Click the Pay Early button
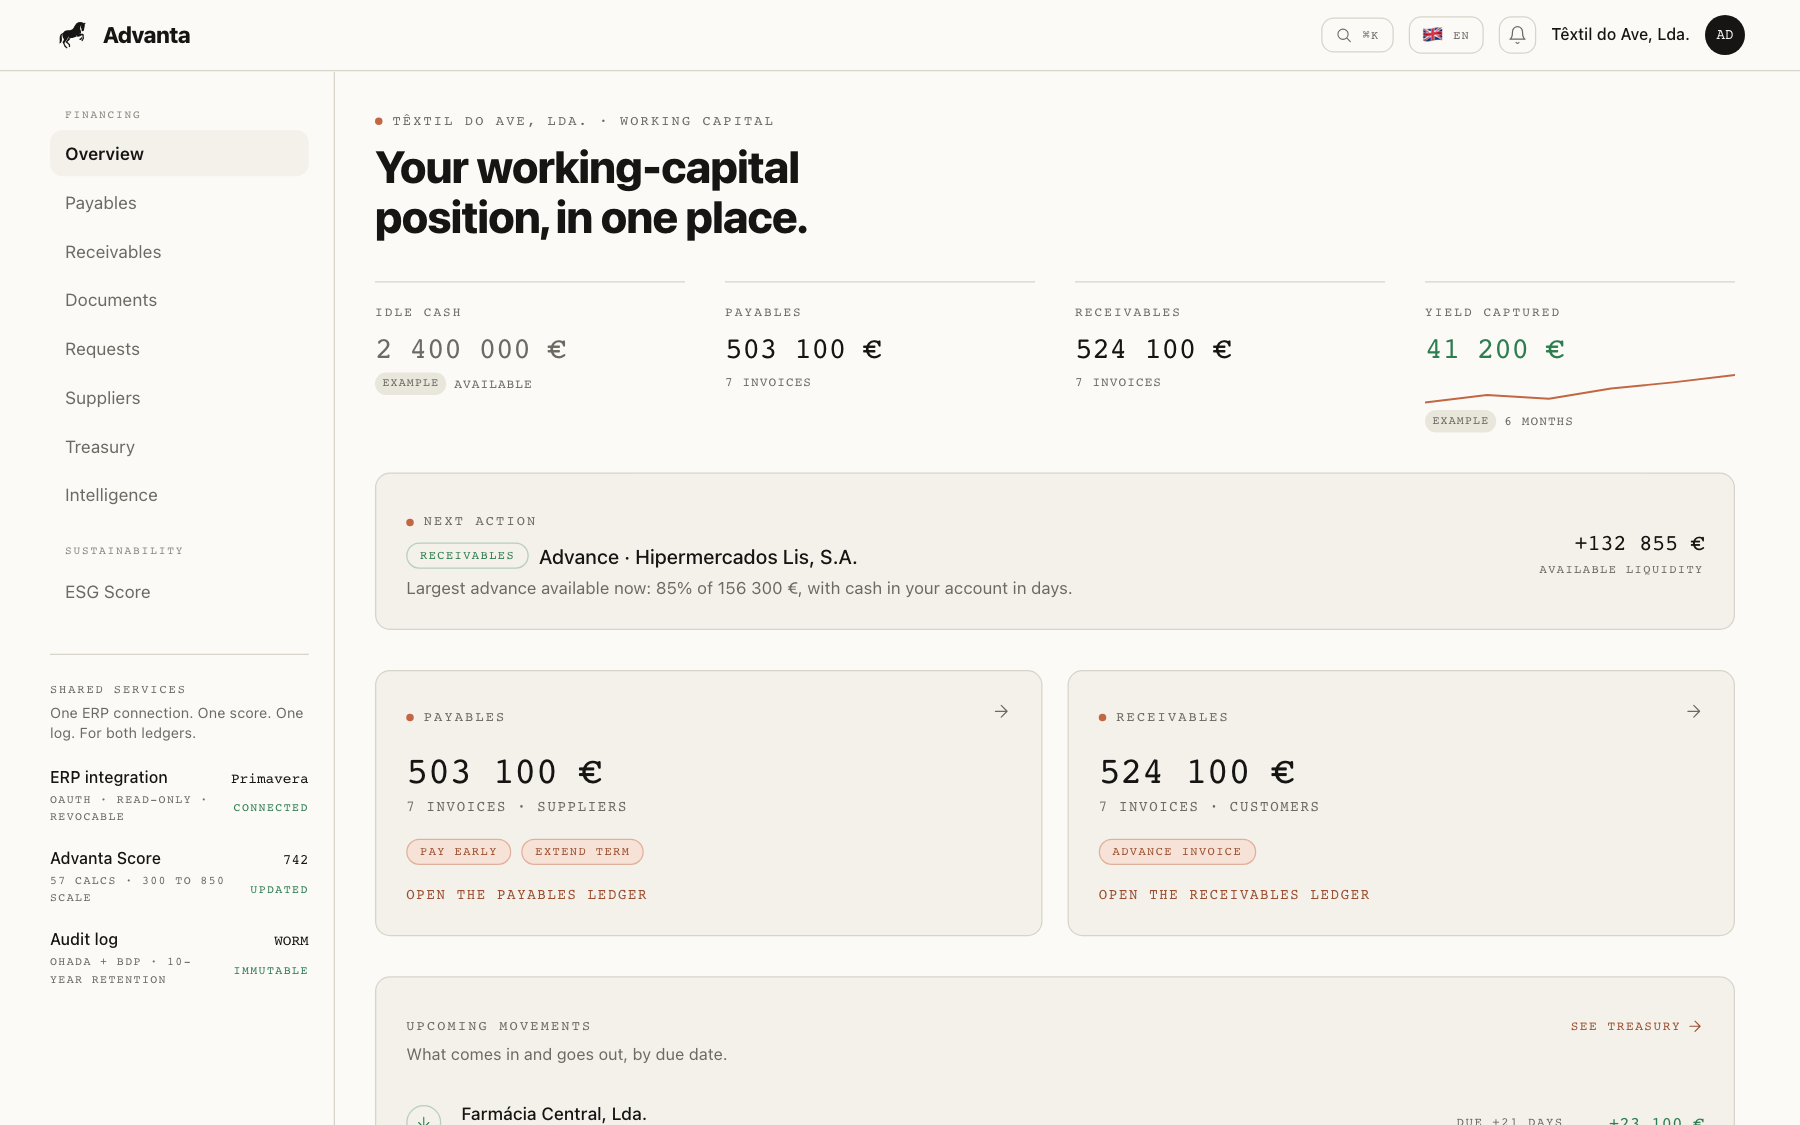This screenshot has height=1125, width=1800. (458, 852)
